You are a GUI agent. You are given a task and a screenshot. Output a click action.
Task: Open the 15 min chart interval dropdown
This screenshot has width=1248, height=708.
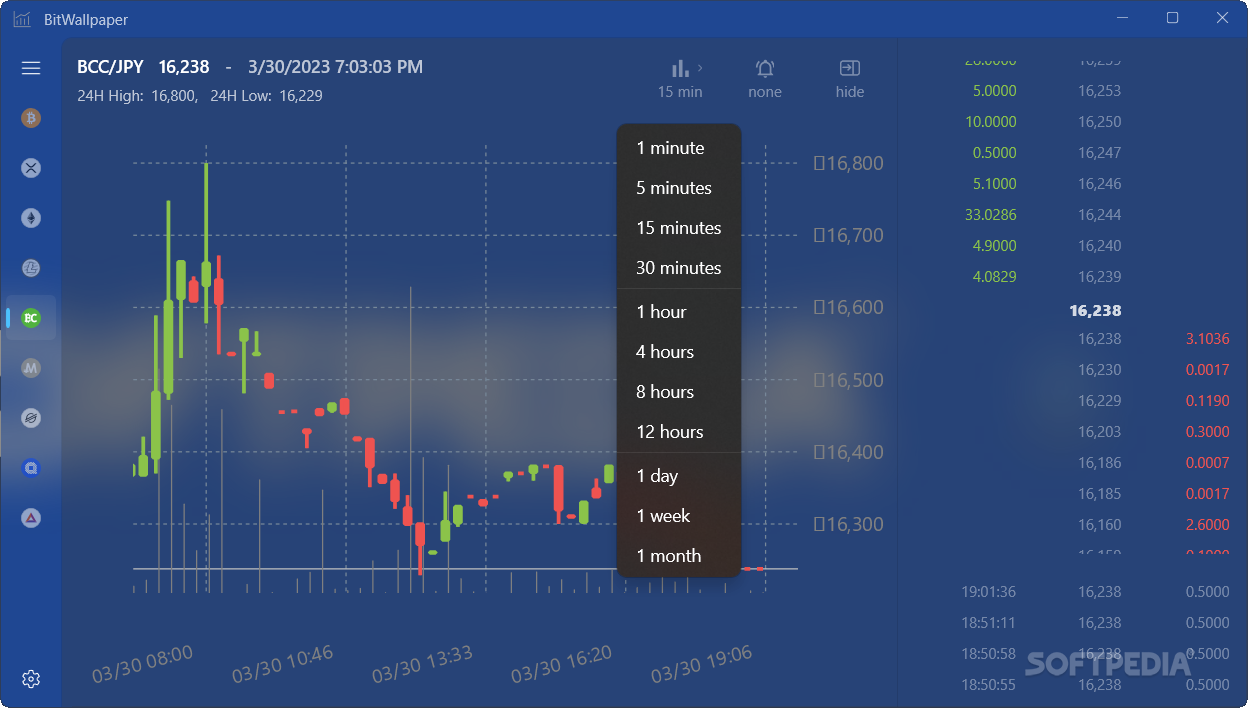(680, 79)
